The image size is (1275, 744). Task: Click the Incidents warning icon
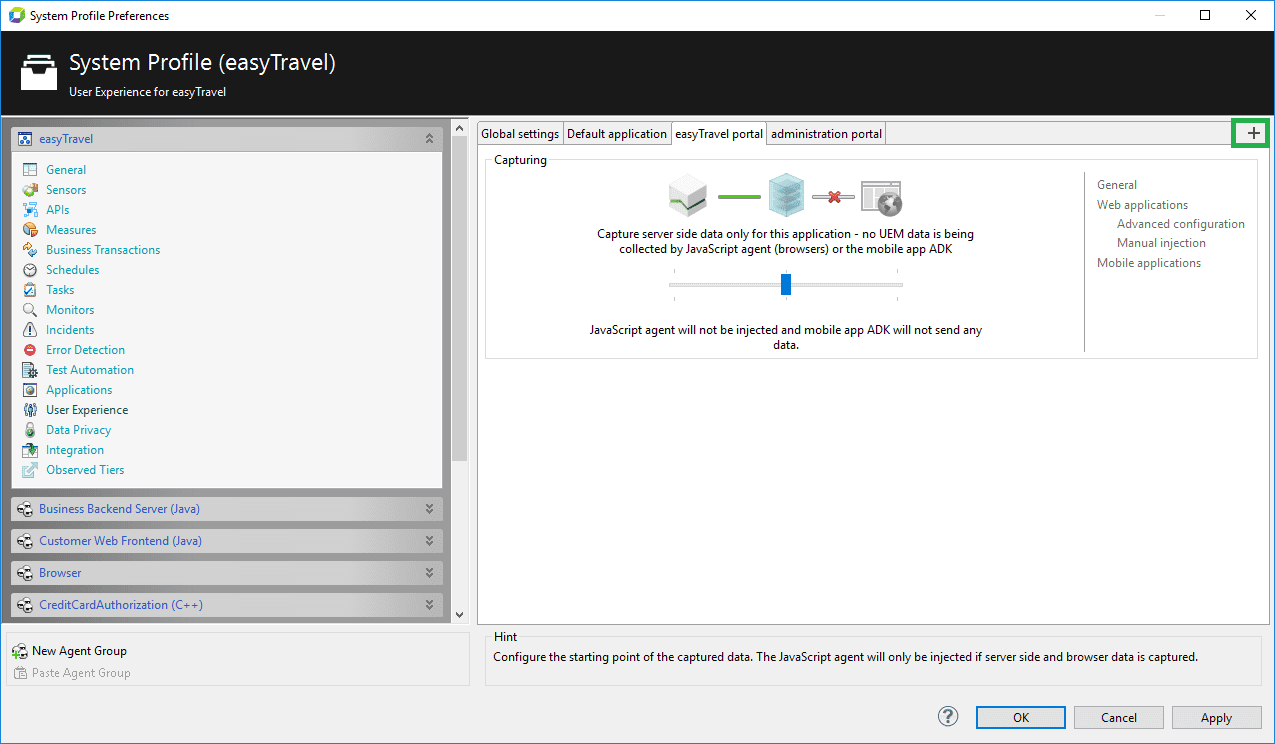coord(29,330)
